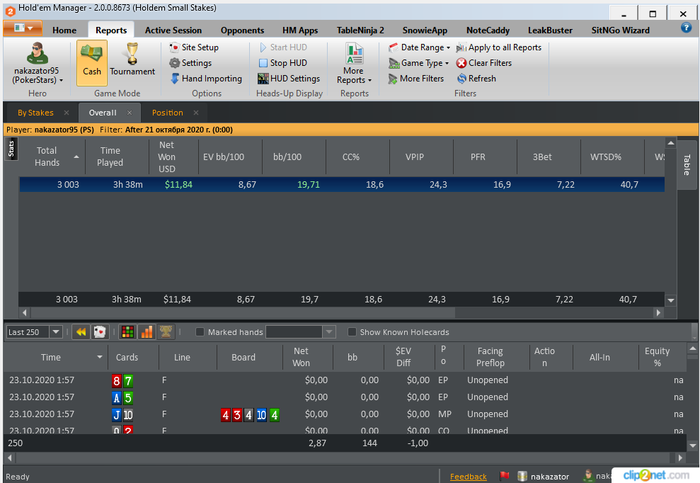Select the 3 003 hands report row
This screenshot has height=483, width=700.
(342, 184)
